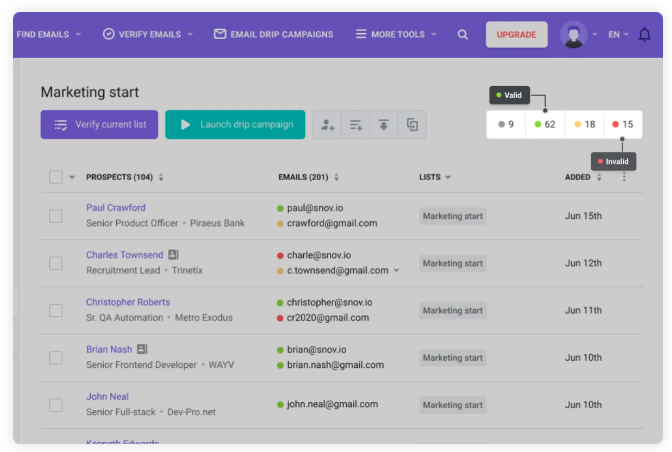Sort by Prospects column arrows

click(161, 177)
